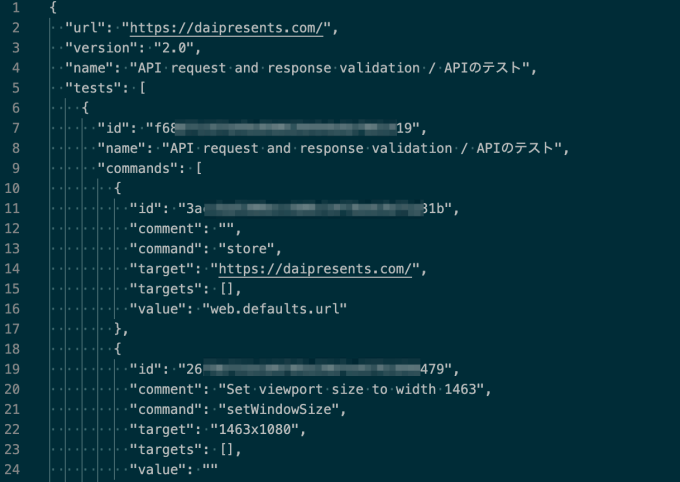Select line number 18 in the gutter

click(x=15, y=349)
